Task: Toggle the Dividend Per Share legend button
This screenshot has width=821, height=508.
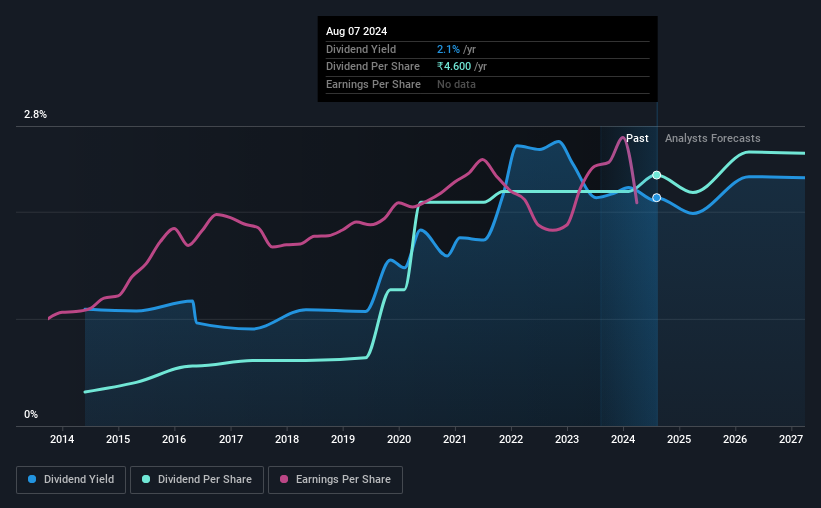Action: point(197,480)
